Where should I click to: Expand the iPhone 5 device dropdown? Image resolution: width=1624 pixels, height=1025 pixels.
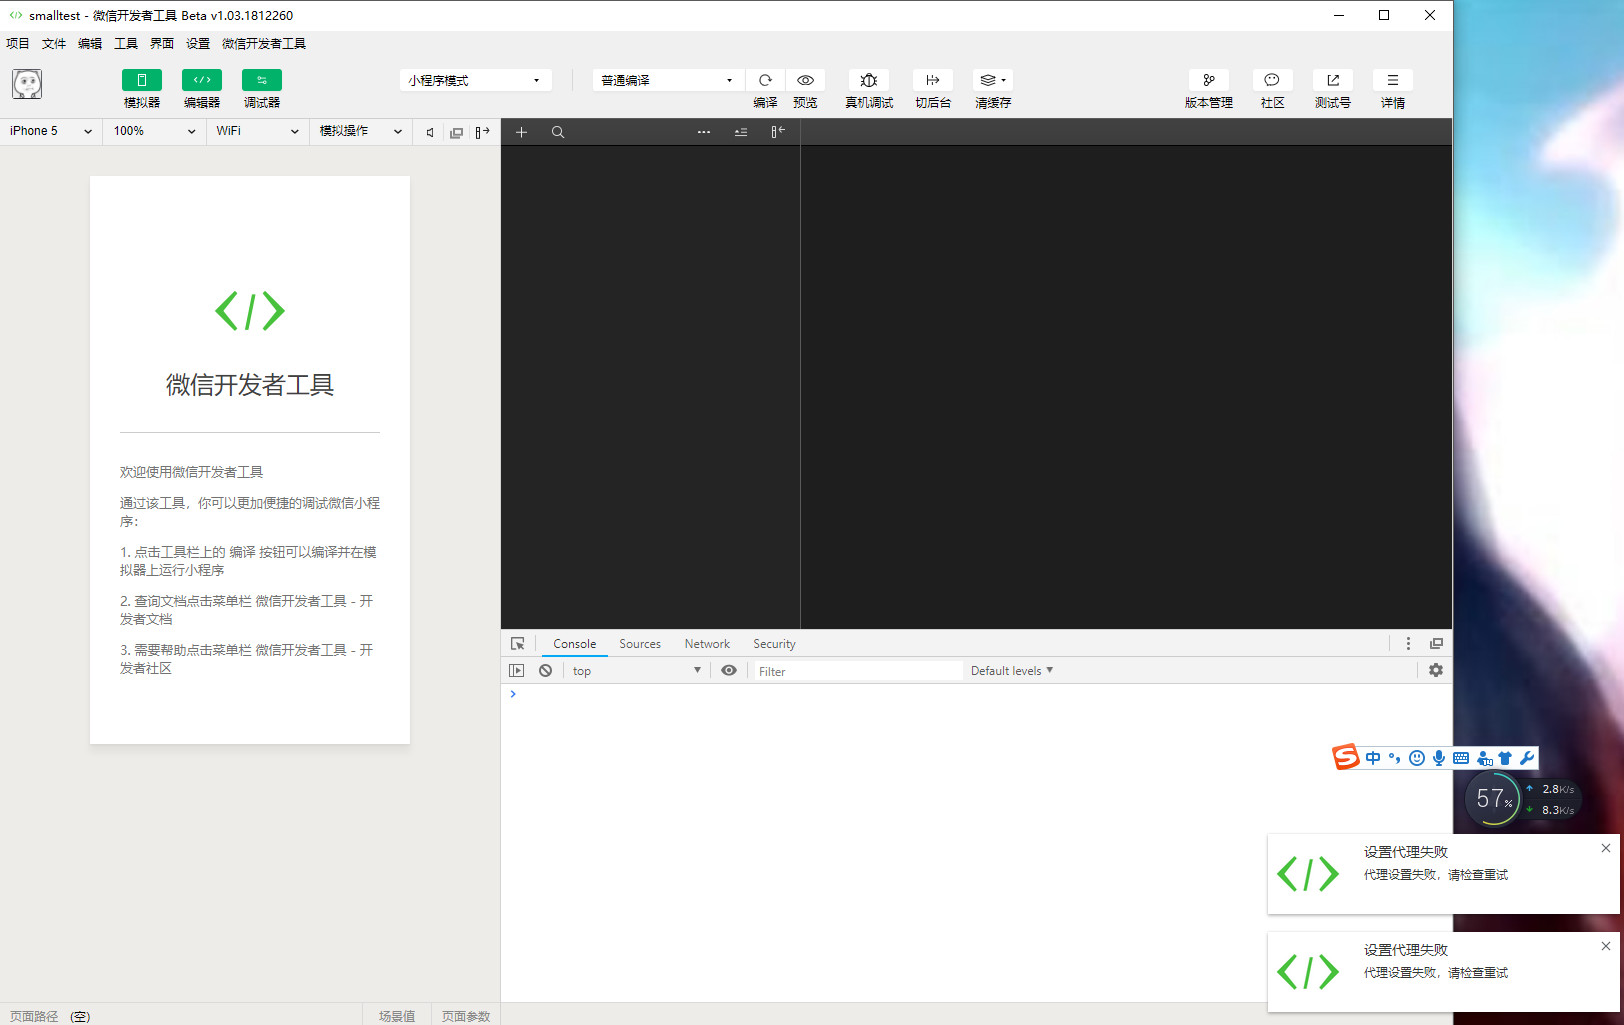[x=50, y=131]
